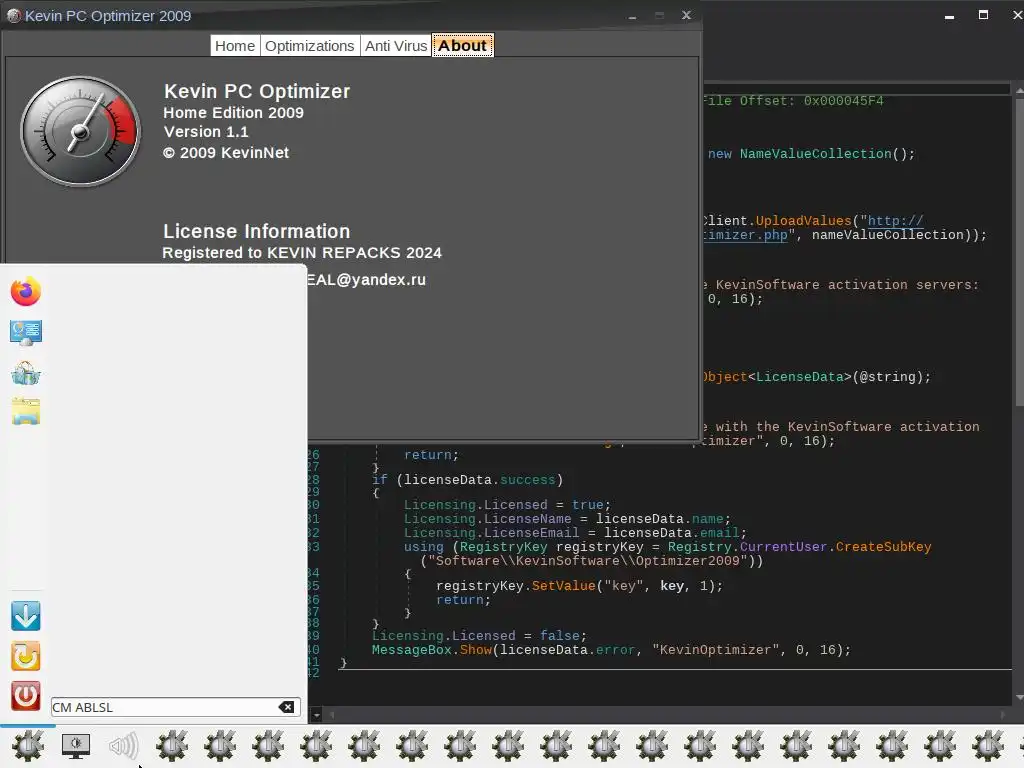
Task: Click the 'Object<LicenseData>(@string)' code text
Action: 816,377
